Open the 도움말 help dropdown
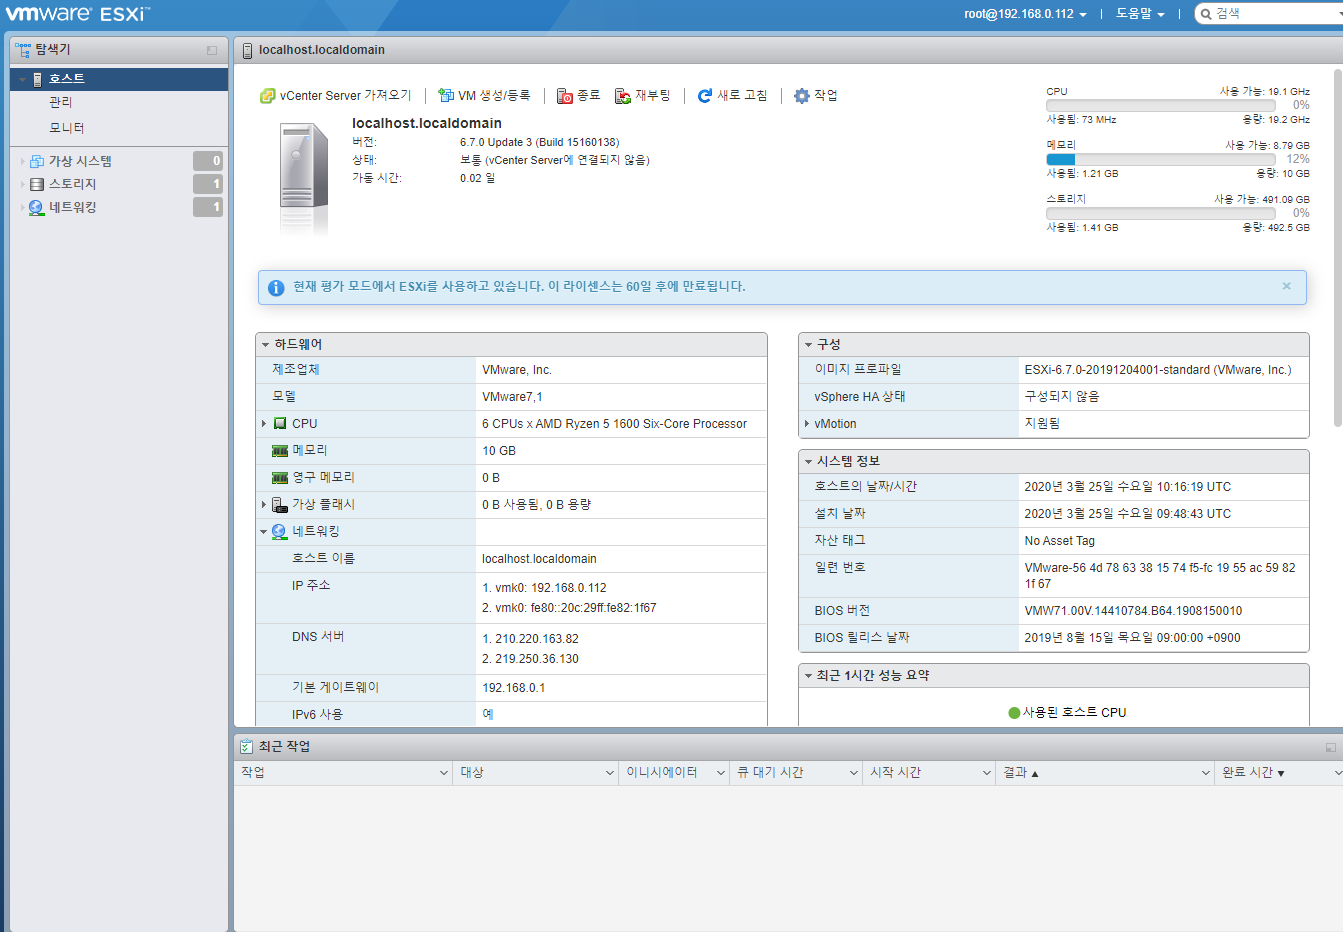The image size is (1343, 932). (x=1140, y=14)
